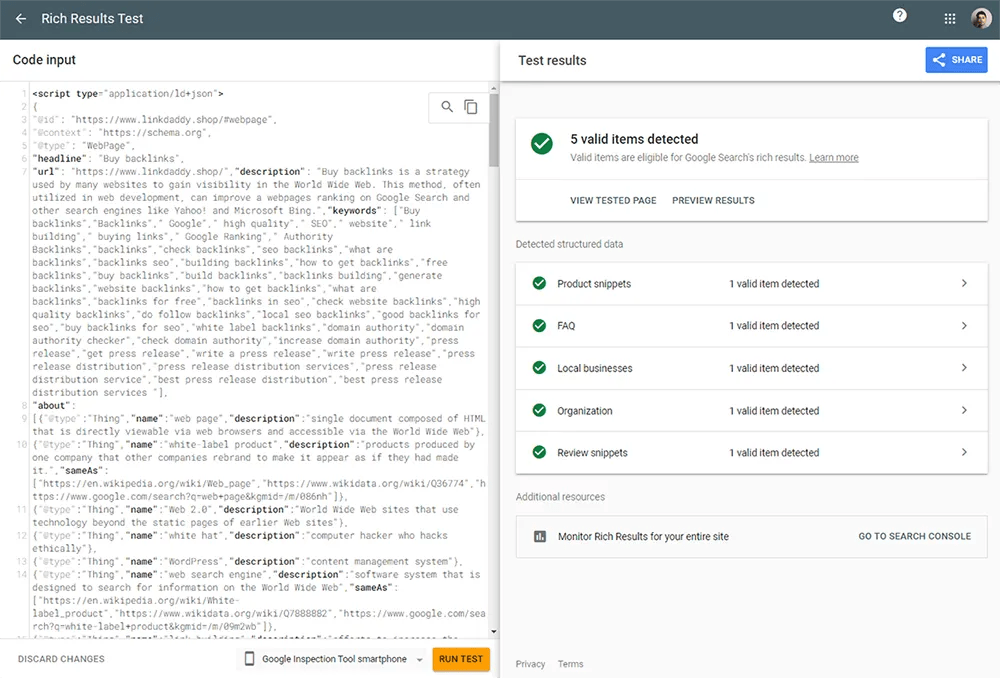Click the "Detected structured data" label
Image resolution: width=1000 pixels, height=678 pixels.
tap(569, 244)
